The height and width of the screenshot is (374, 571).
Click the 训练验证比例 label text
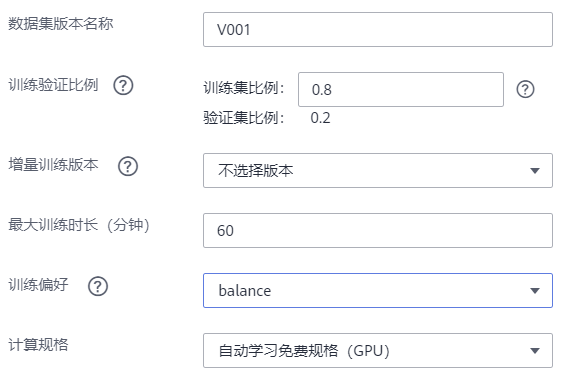pos(53,85)
